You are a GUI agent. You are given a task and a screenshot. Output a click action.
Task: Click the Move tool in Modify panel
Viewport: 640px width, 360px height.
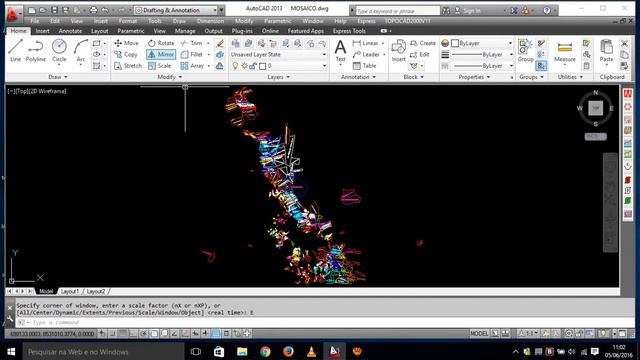point(127,43)
